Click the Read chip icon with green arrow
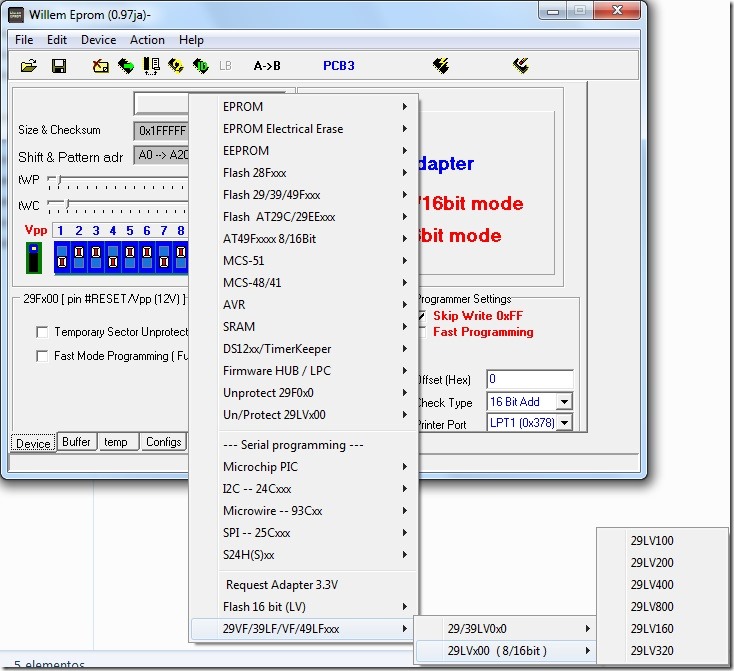The height and width of the screenshot is (671, 734). point(125,66)
